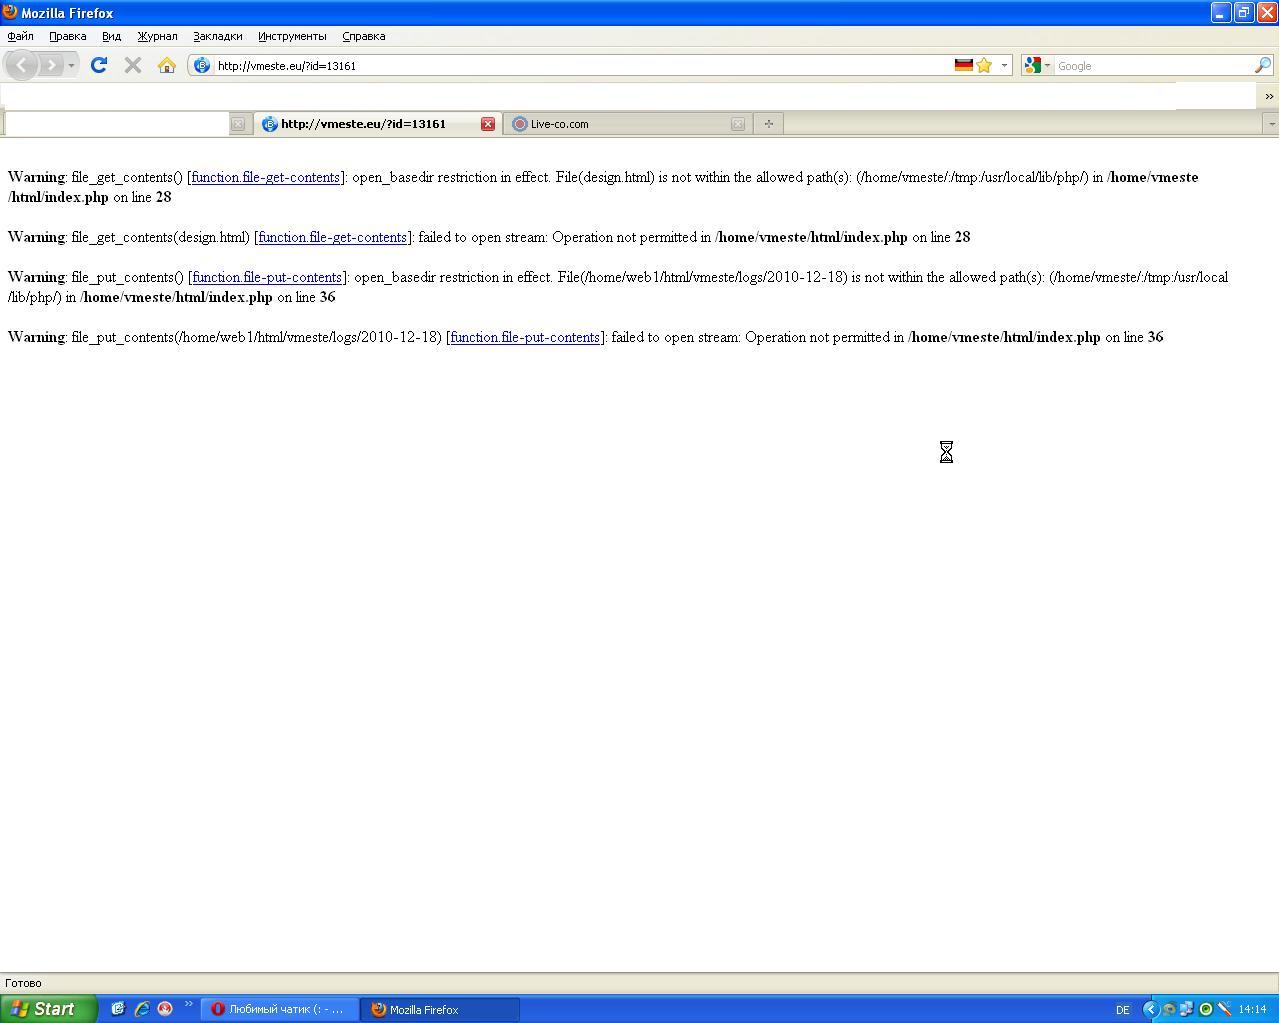Open a new tab with plus button
Viewport: 1279px width, 1023px height.
(768, 124)
